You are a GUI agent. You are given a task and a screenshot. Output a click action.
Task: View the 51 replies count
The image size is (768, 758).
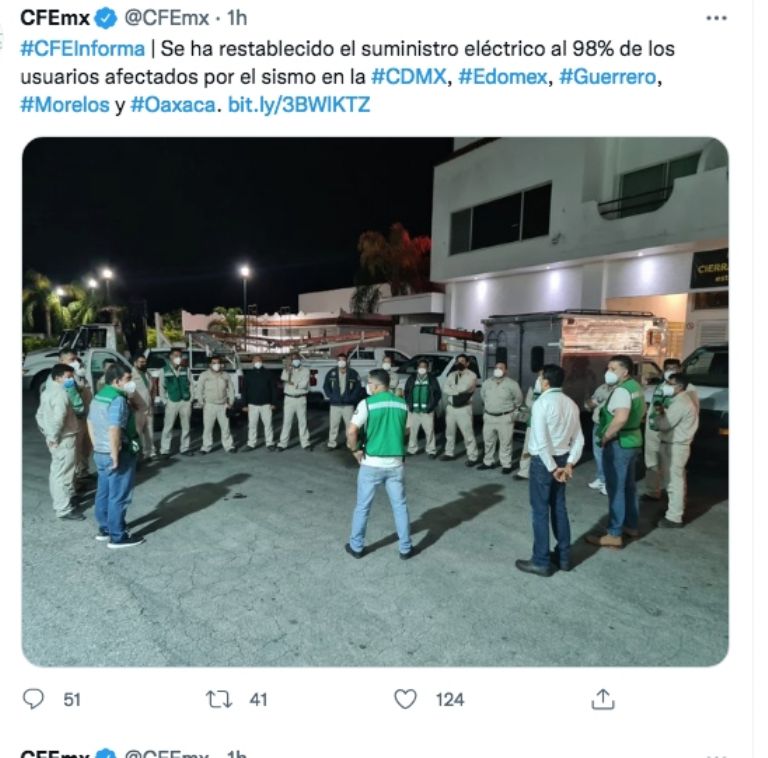click(x=72, y=700)
